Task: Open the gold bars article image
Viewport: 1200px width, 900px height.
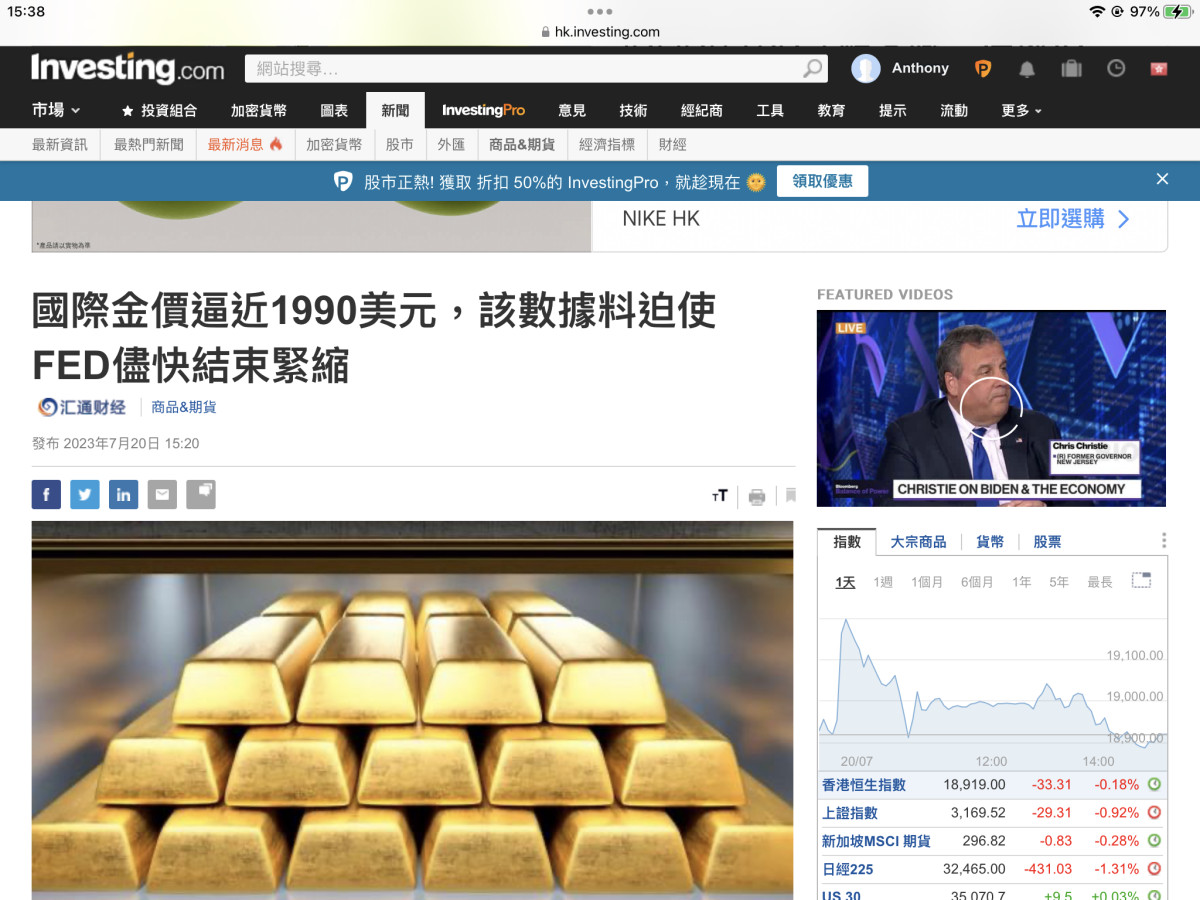Action: [413, 710]
